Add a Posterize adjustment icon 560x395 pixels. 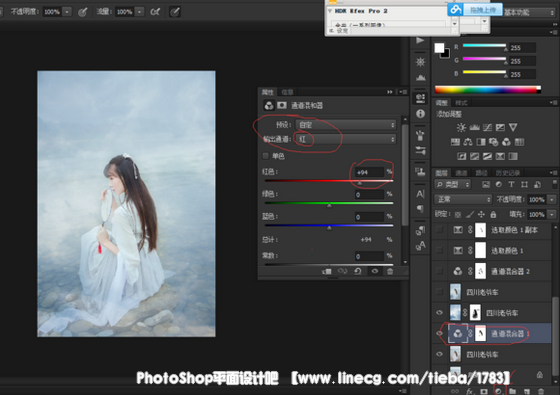(474, 156)
